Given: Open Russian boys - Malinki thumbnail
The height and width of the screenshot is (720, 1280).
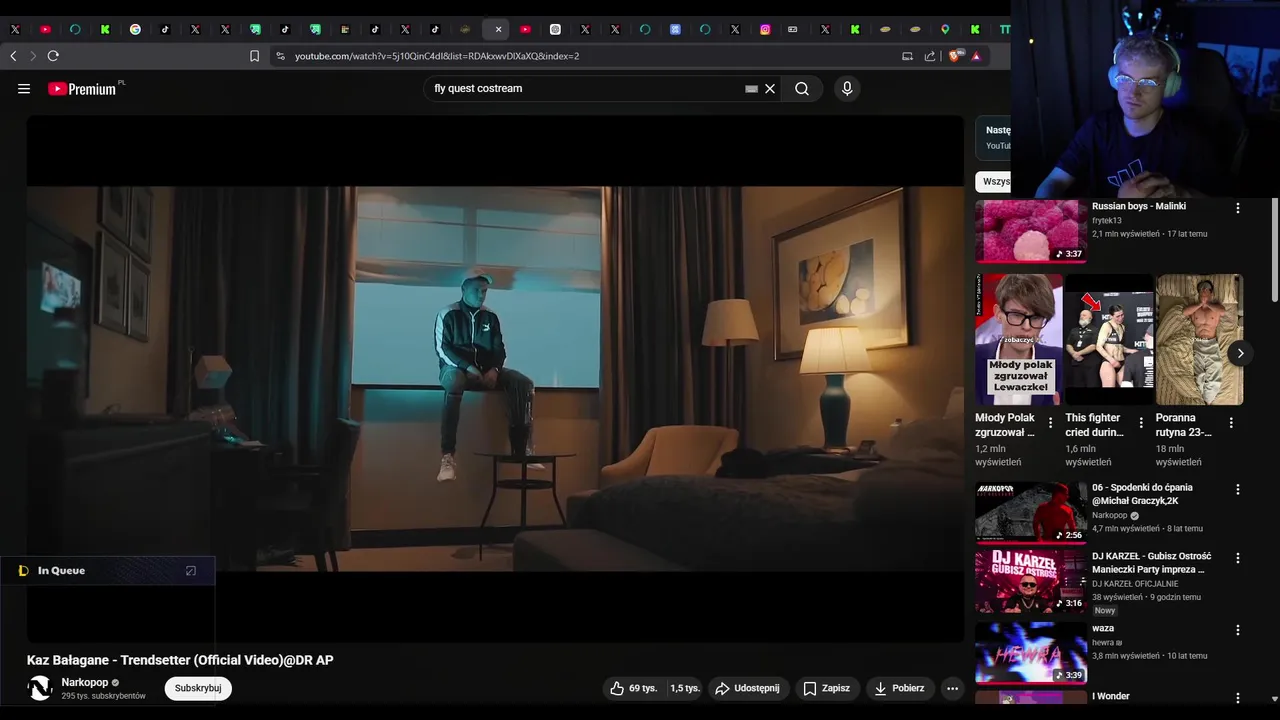Looking at the screenshot, I should pos(1031,231).
